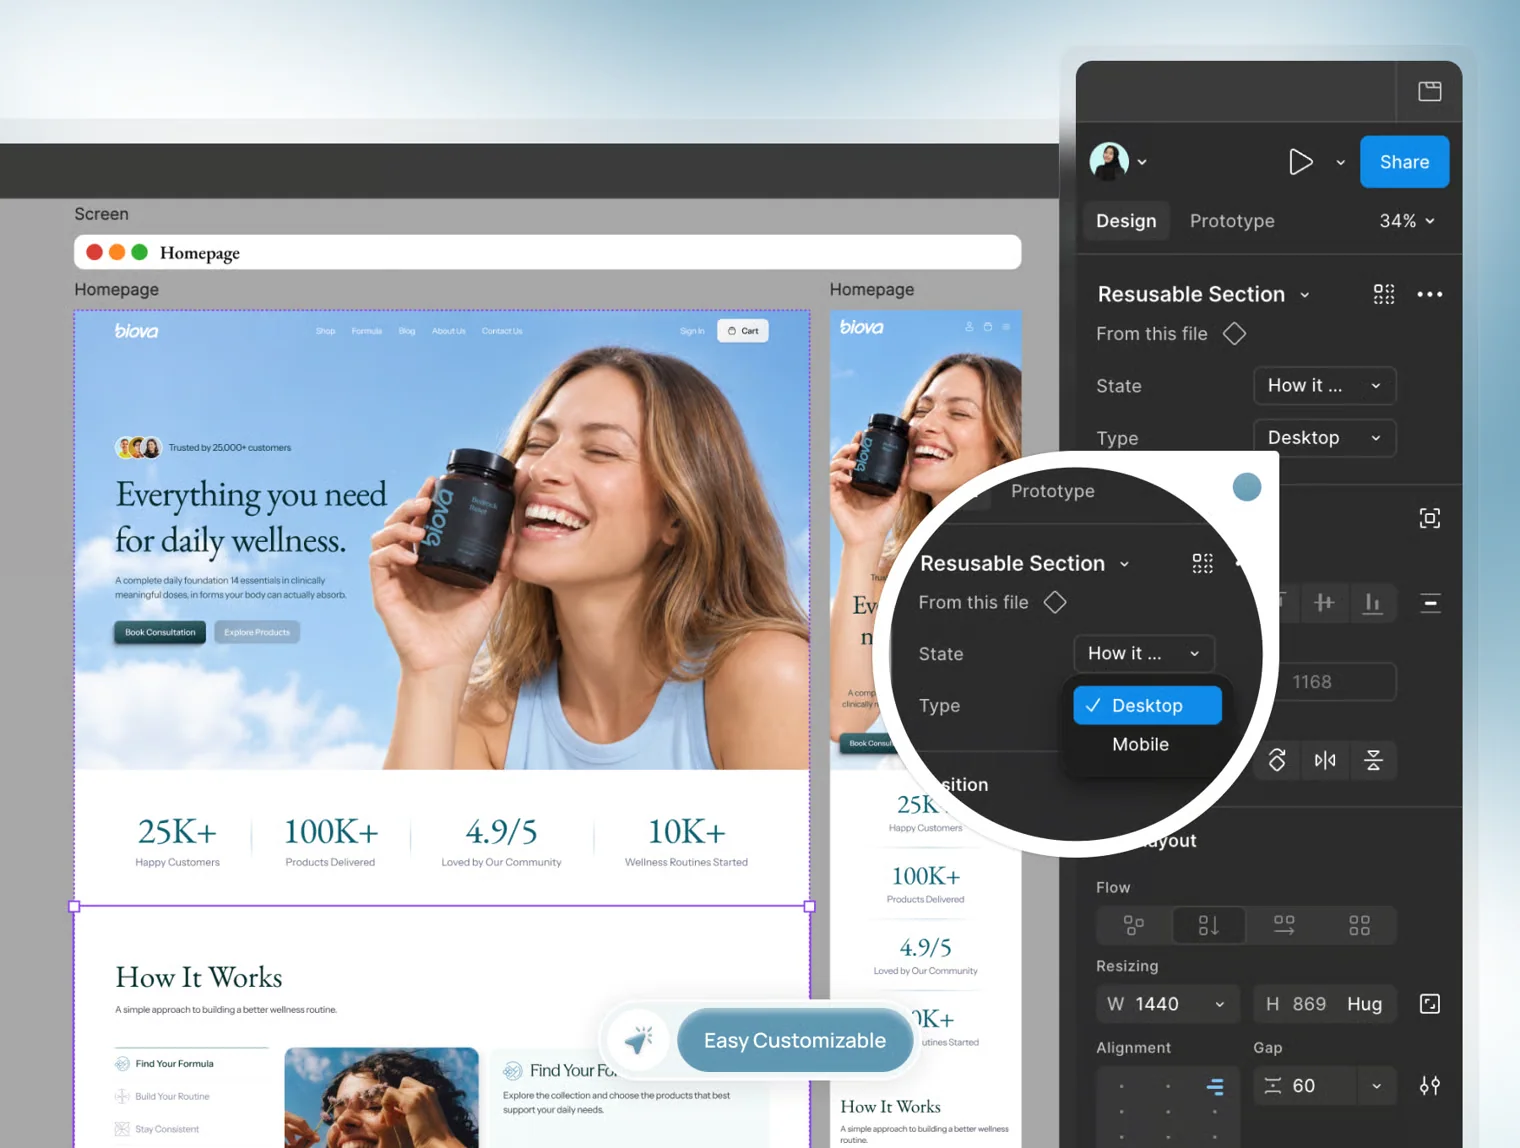1520x1148 pixels.
Task: Click the component properties grid icon in the panel
Action: pyautogui.click(x=1383, y=294)
